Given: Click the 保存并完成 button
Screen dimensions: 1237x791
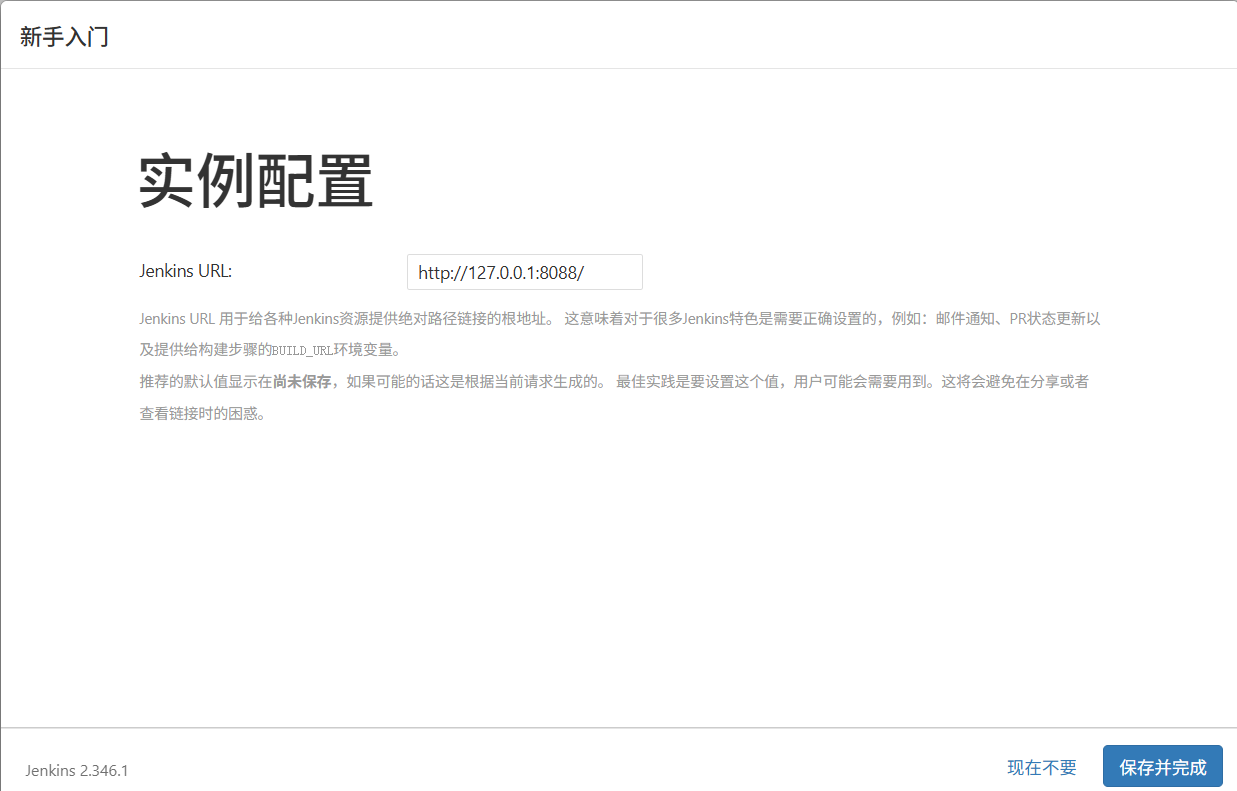Looking at the screenshot, I should [x=1163, y=767].
